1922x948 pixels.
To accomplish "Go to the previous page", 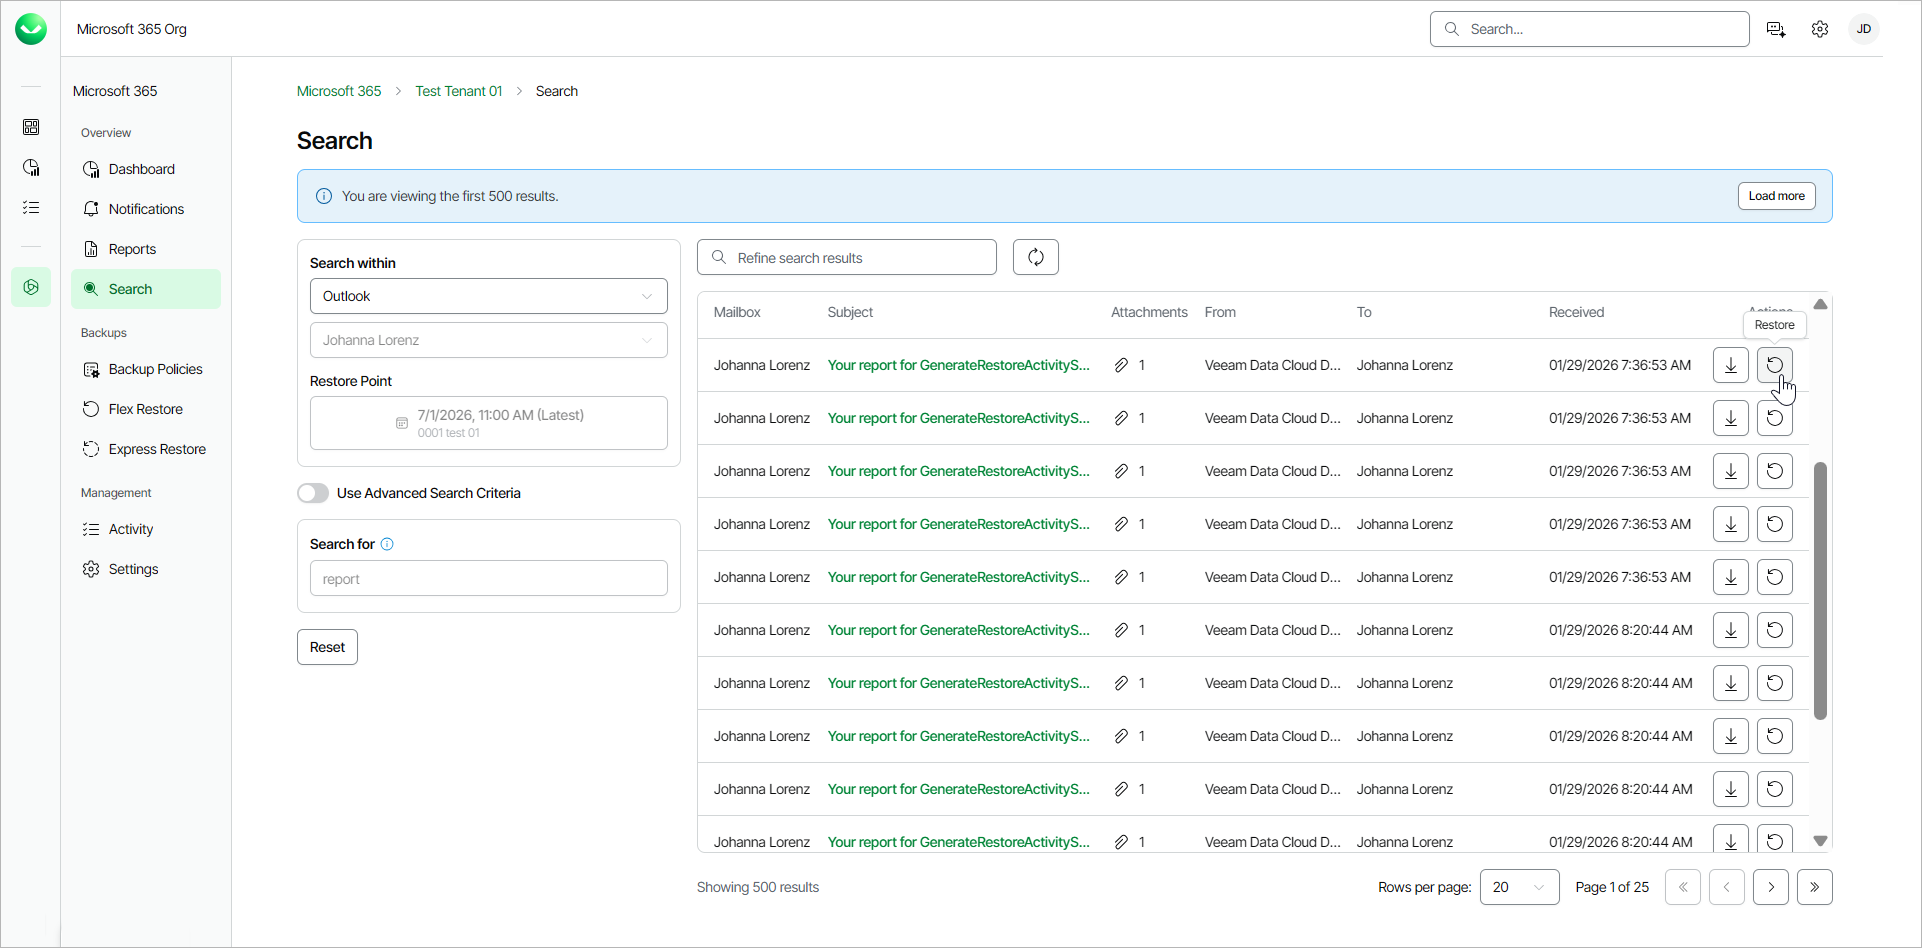I will tap(1727, 887).
